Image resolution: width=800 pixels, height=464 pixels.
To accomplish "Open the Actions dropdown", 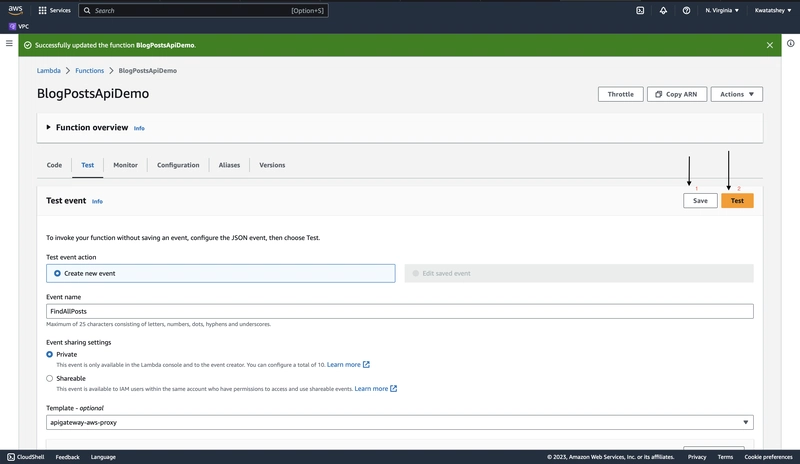I will point(736,94).
